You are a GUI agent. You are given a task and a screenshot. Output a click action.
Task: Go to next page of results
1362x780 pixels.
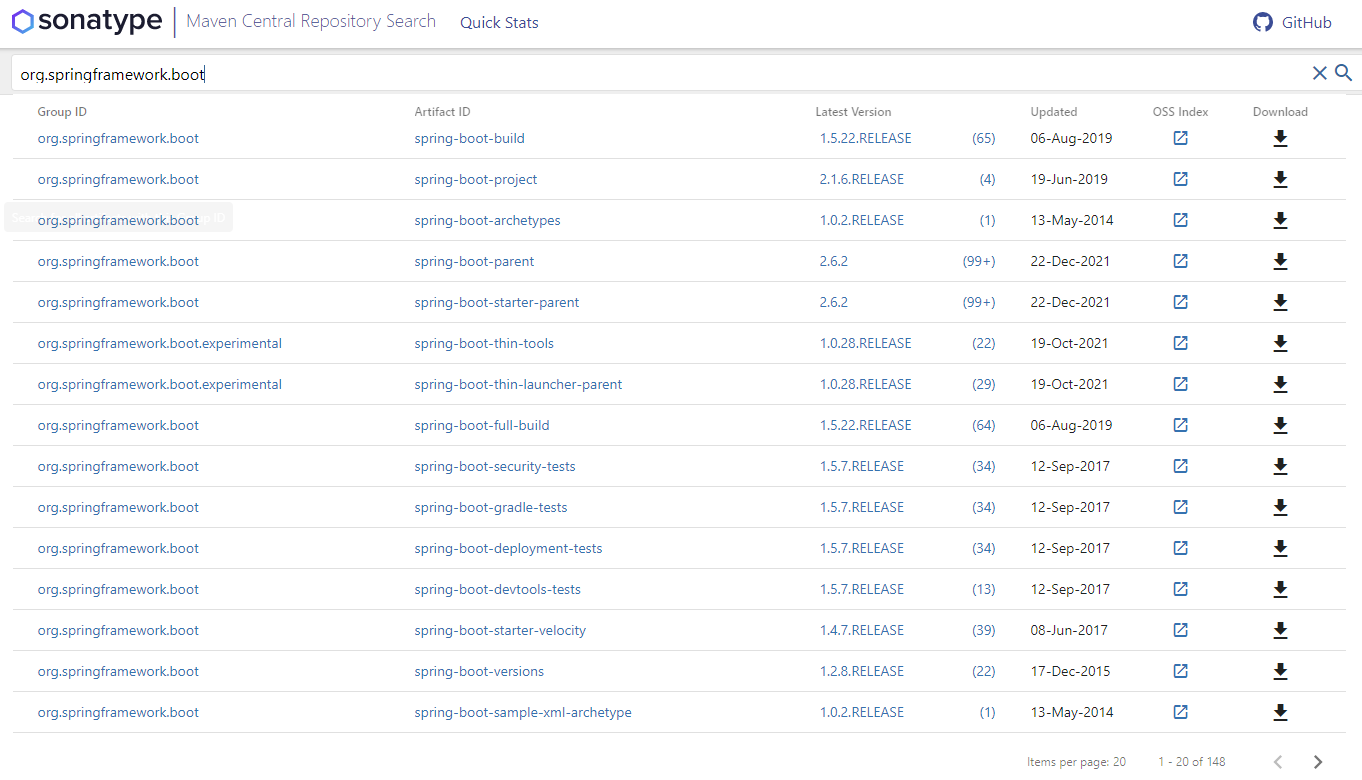[x=1318, y=762]
